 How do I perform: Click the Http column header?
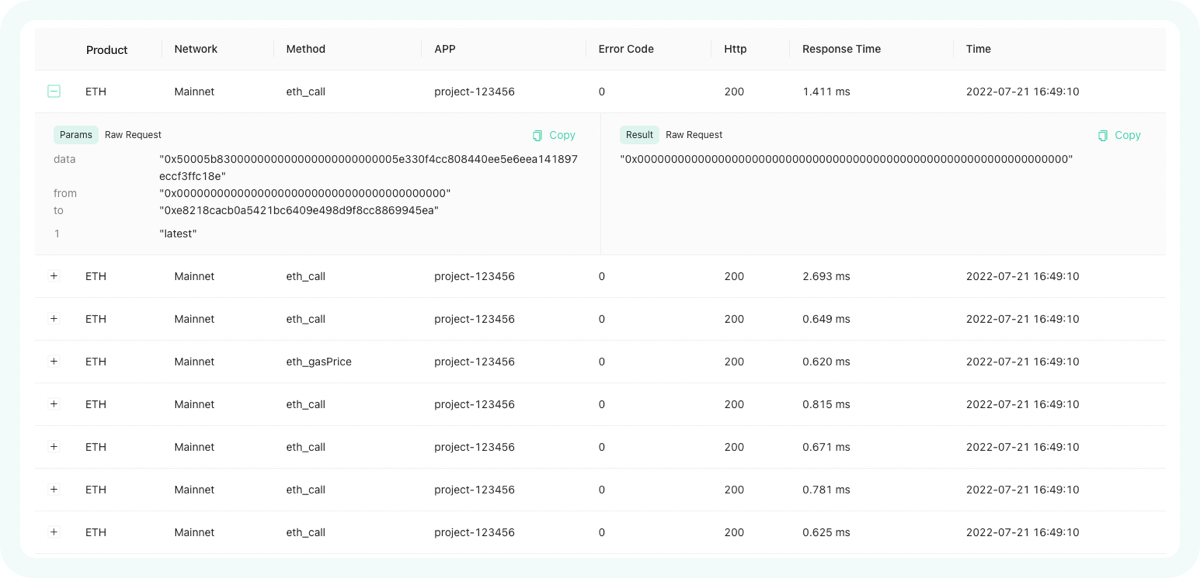[735, 49]
